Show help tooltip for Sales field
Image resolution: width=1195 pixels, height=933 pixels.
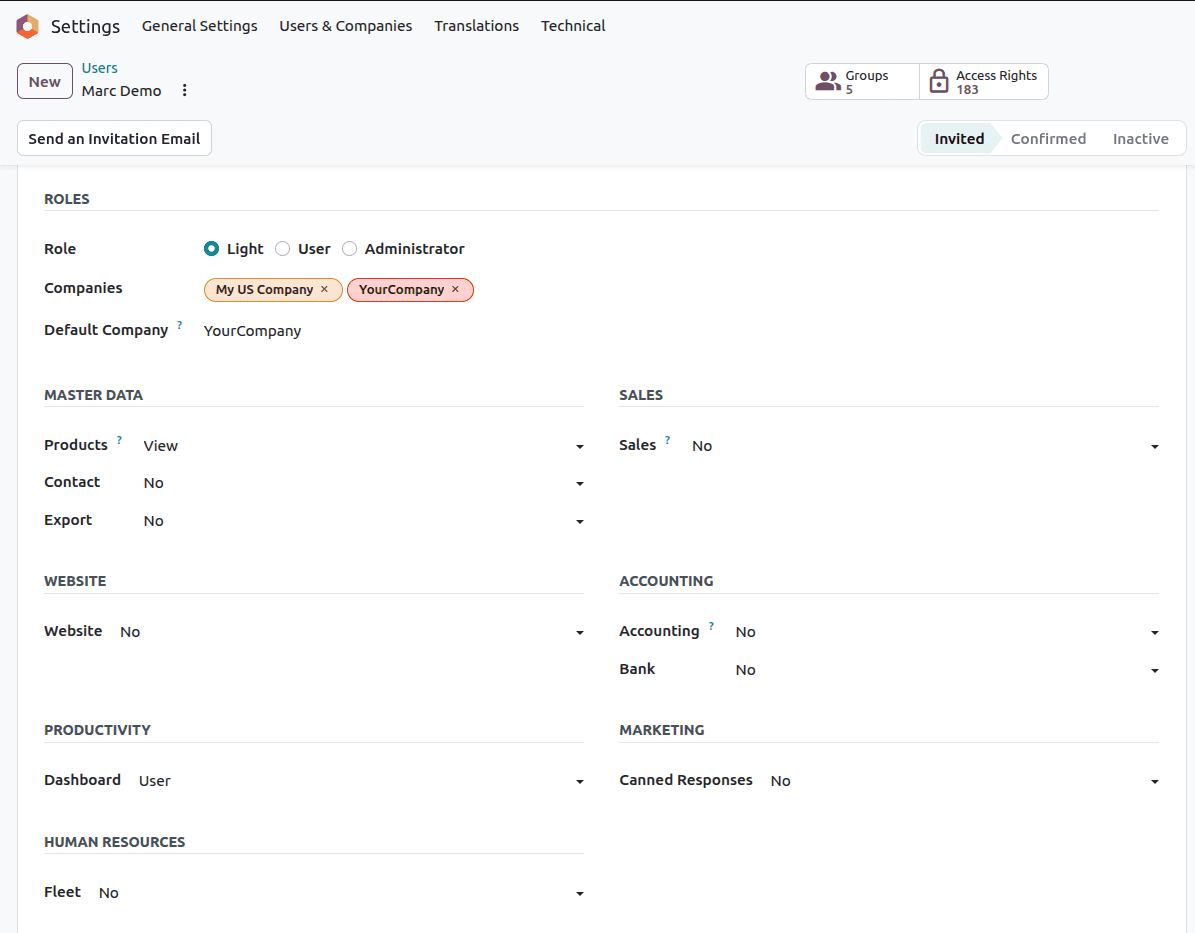pyautogui.click(x=668, y=440)
